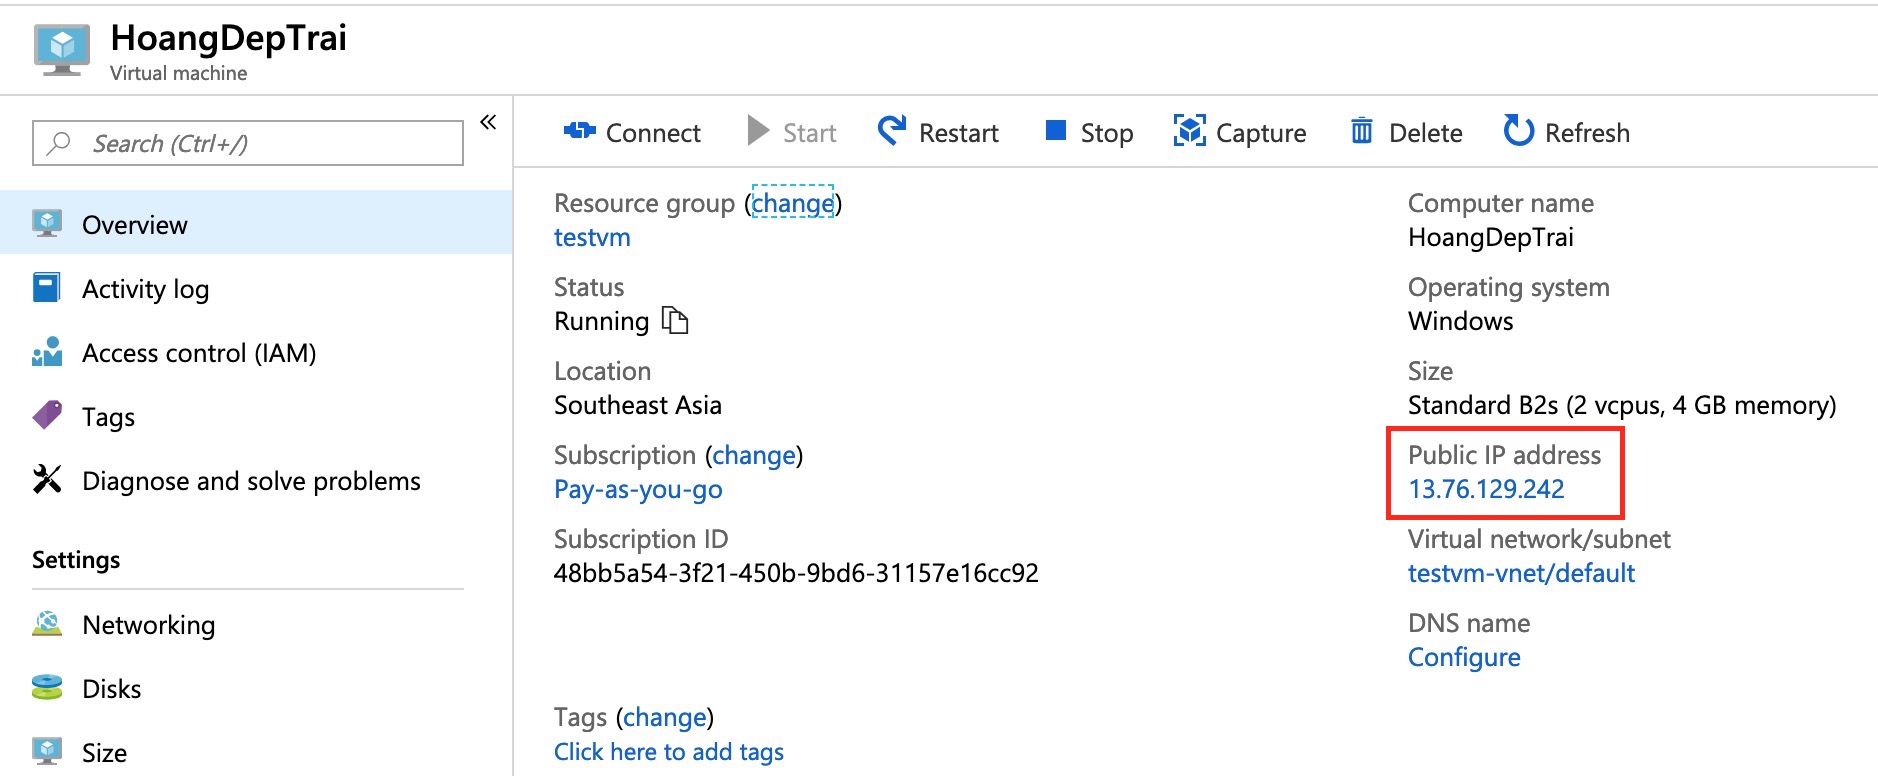
Task: Click here to add tags link
Action: point(668,751)
